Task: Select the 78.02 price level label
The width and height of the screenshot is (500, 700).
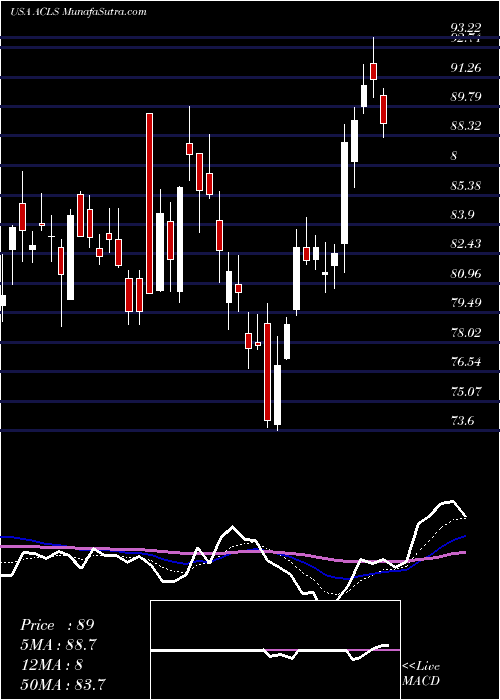Action: tap(466, 333)
